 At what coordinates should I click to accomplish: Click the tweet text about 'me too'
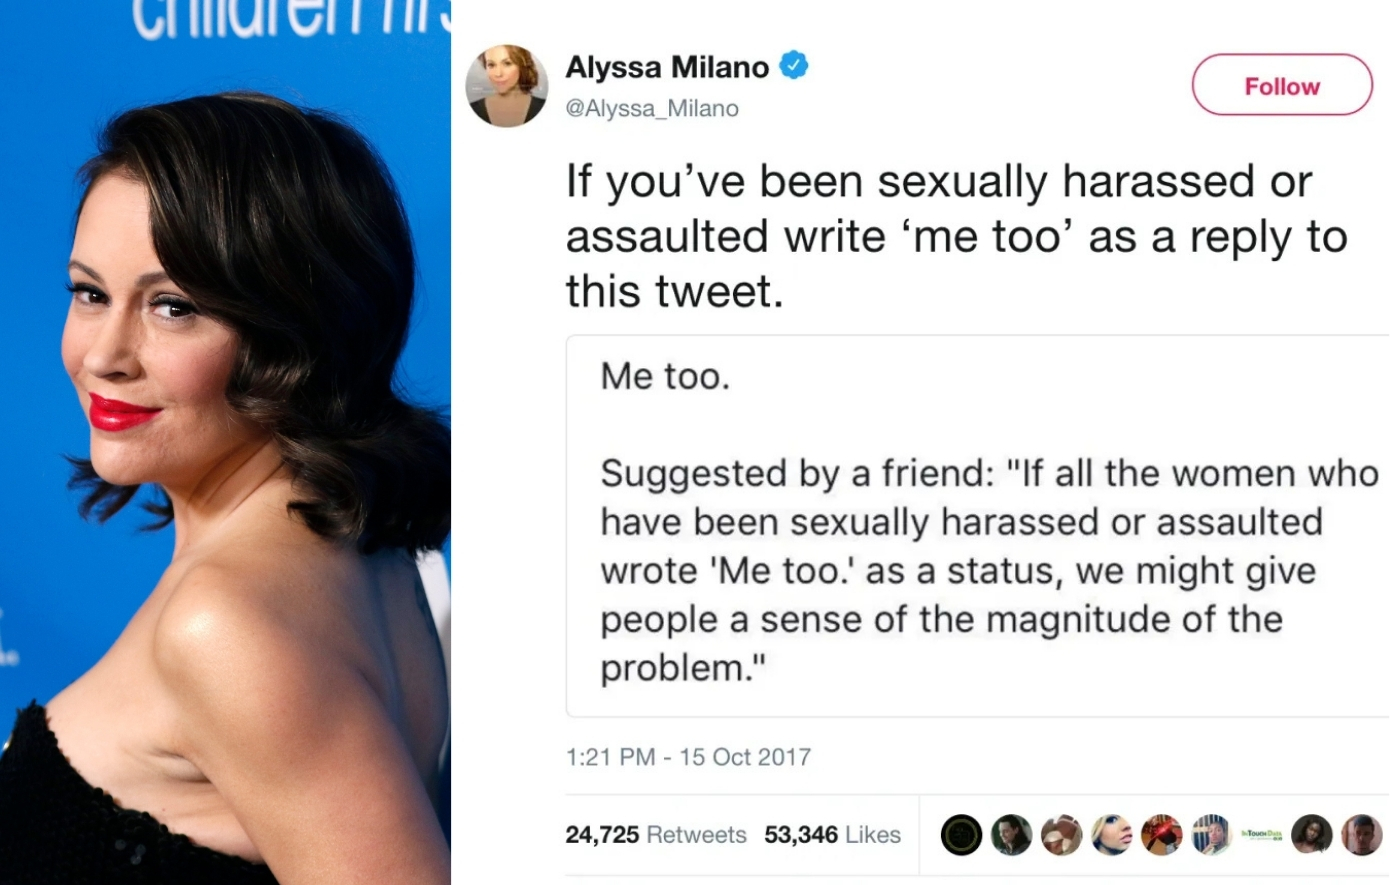(957, 236)
